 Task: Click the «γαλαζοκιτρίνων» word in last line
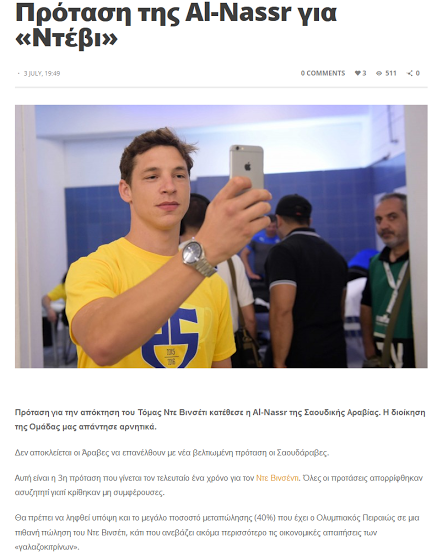click(47, 547)
